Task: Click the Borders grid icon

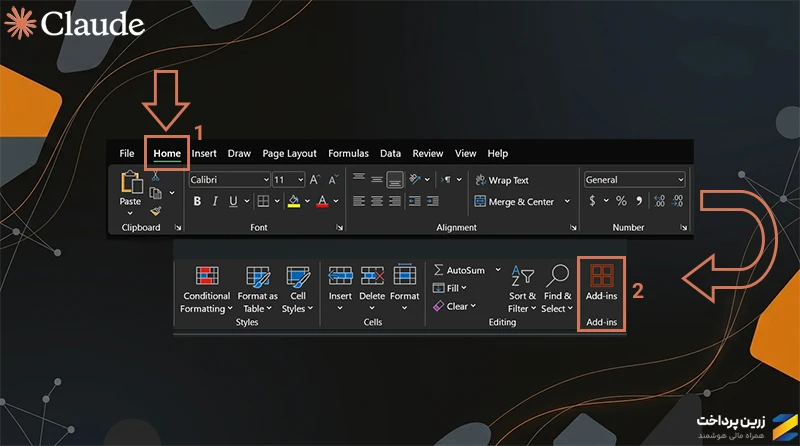Action: pos(263,201)
